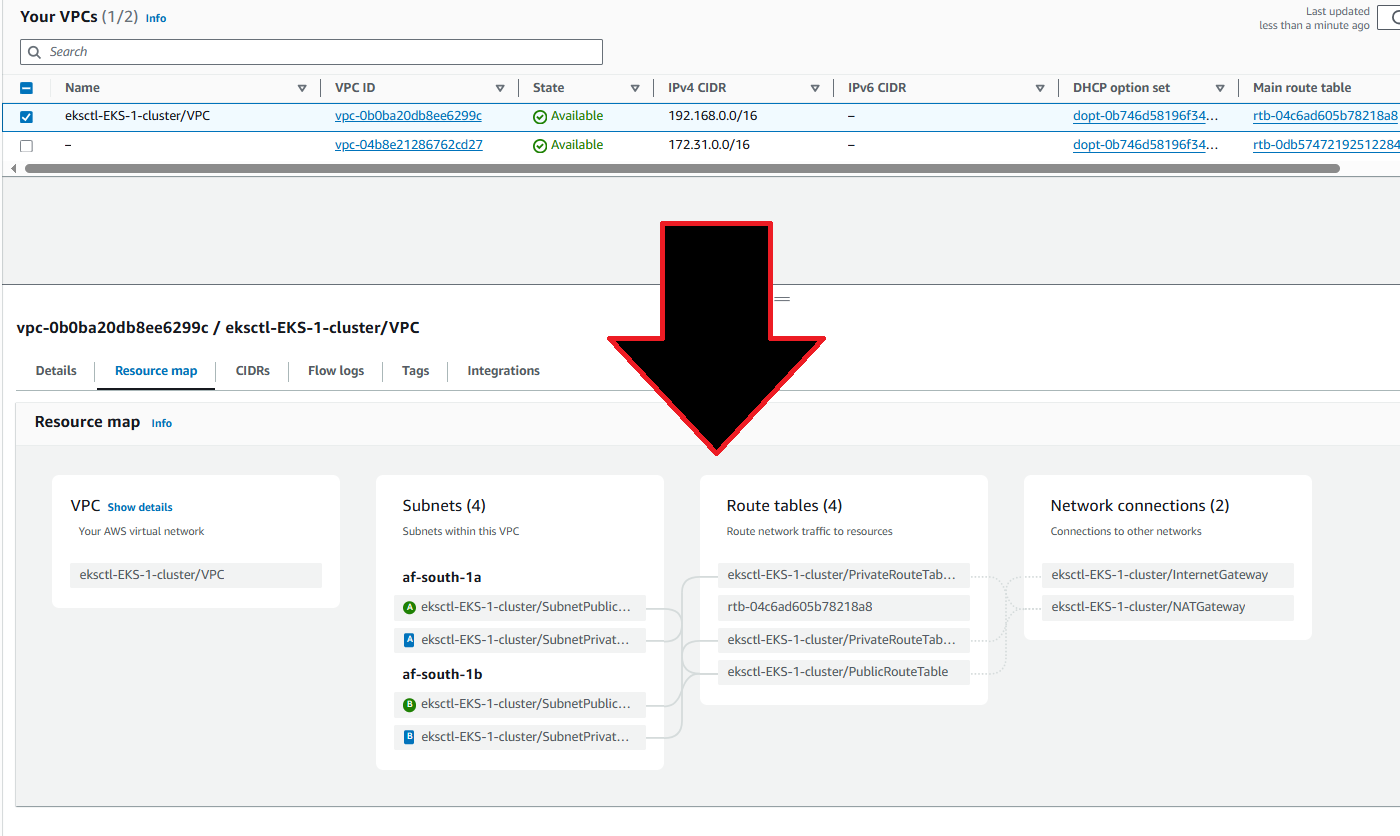The width and height of the screenshot is (1400, 836).
Task: Select eksctl-EKS-1-cluster/PublicRouteTable entry
Action: [844, 672]
